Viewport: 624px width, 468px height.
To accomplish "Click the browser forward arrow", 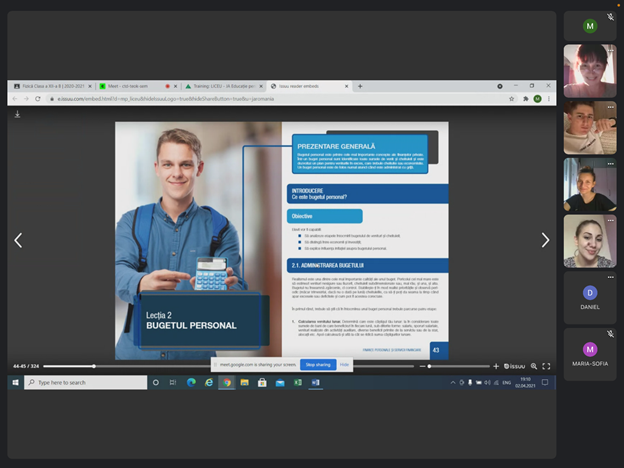I will point(26,99).
